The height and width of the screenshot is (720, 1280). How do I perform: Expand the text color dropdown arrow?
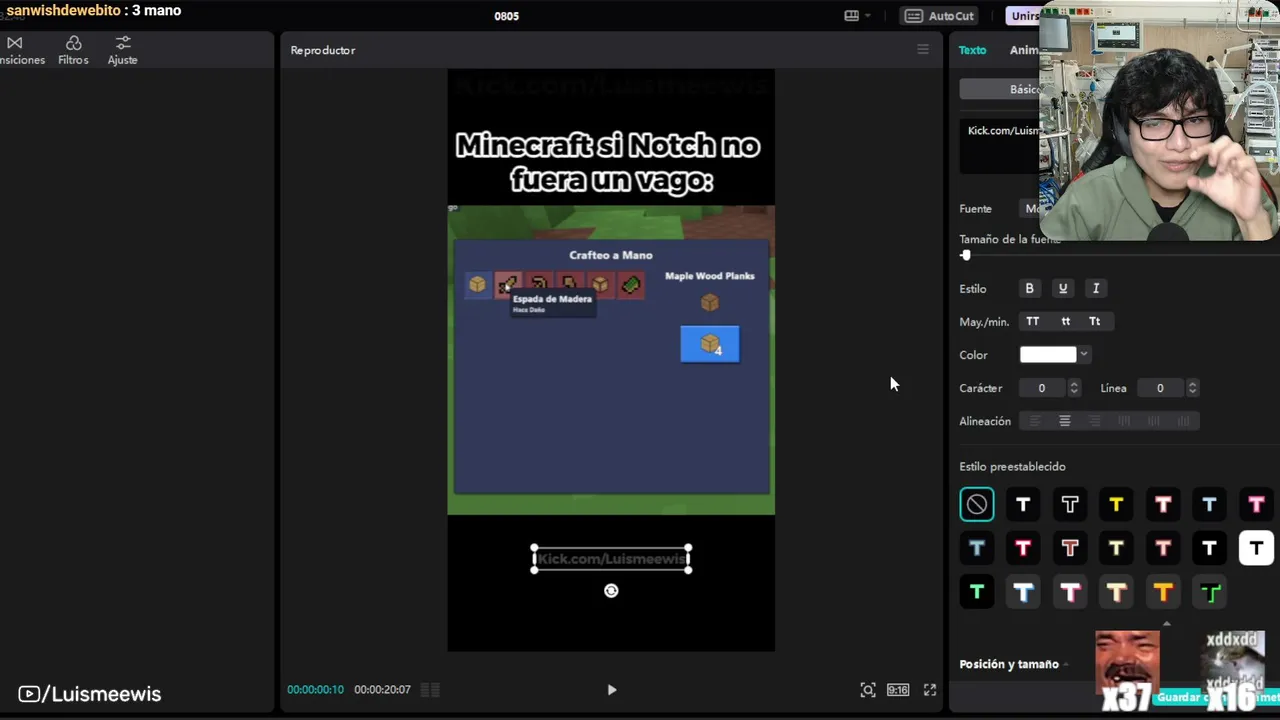1084,355
